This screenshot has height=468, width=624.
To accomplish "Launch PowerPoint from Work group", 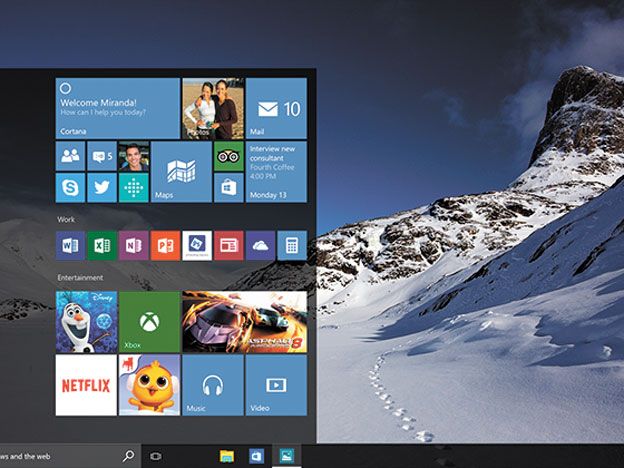I will pyautogui.click(x=166, y=246).
